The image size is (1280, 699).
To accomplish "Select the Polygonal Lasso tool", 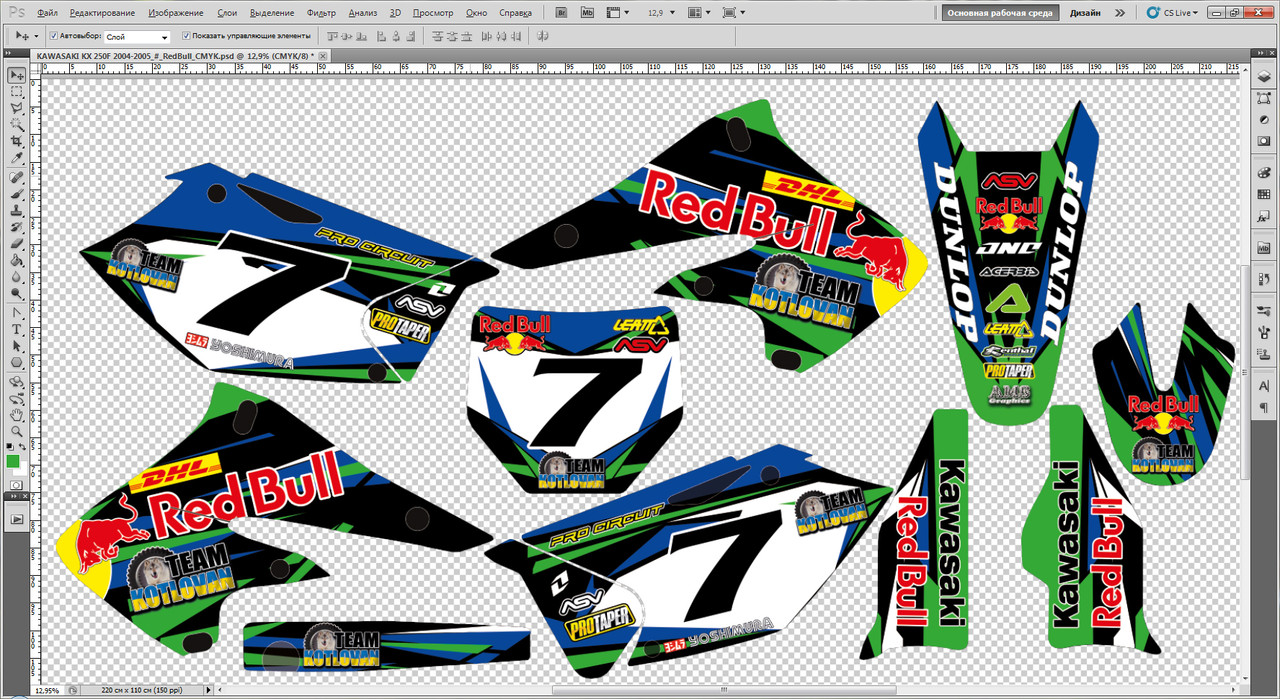I will tap(16, 108).
